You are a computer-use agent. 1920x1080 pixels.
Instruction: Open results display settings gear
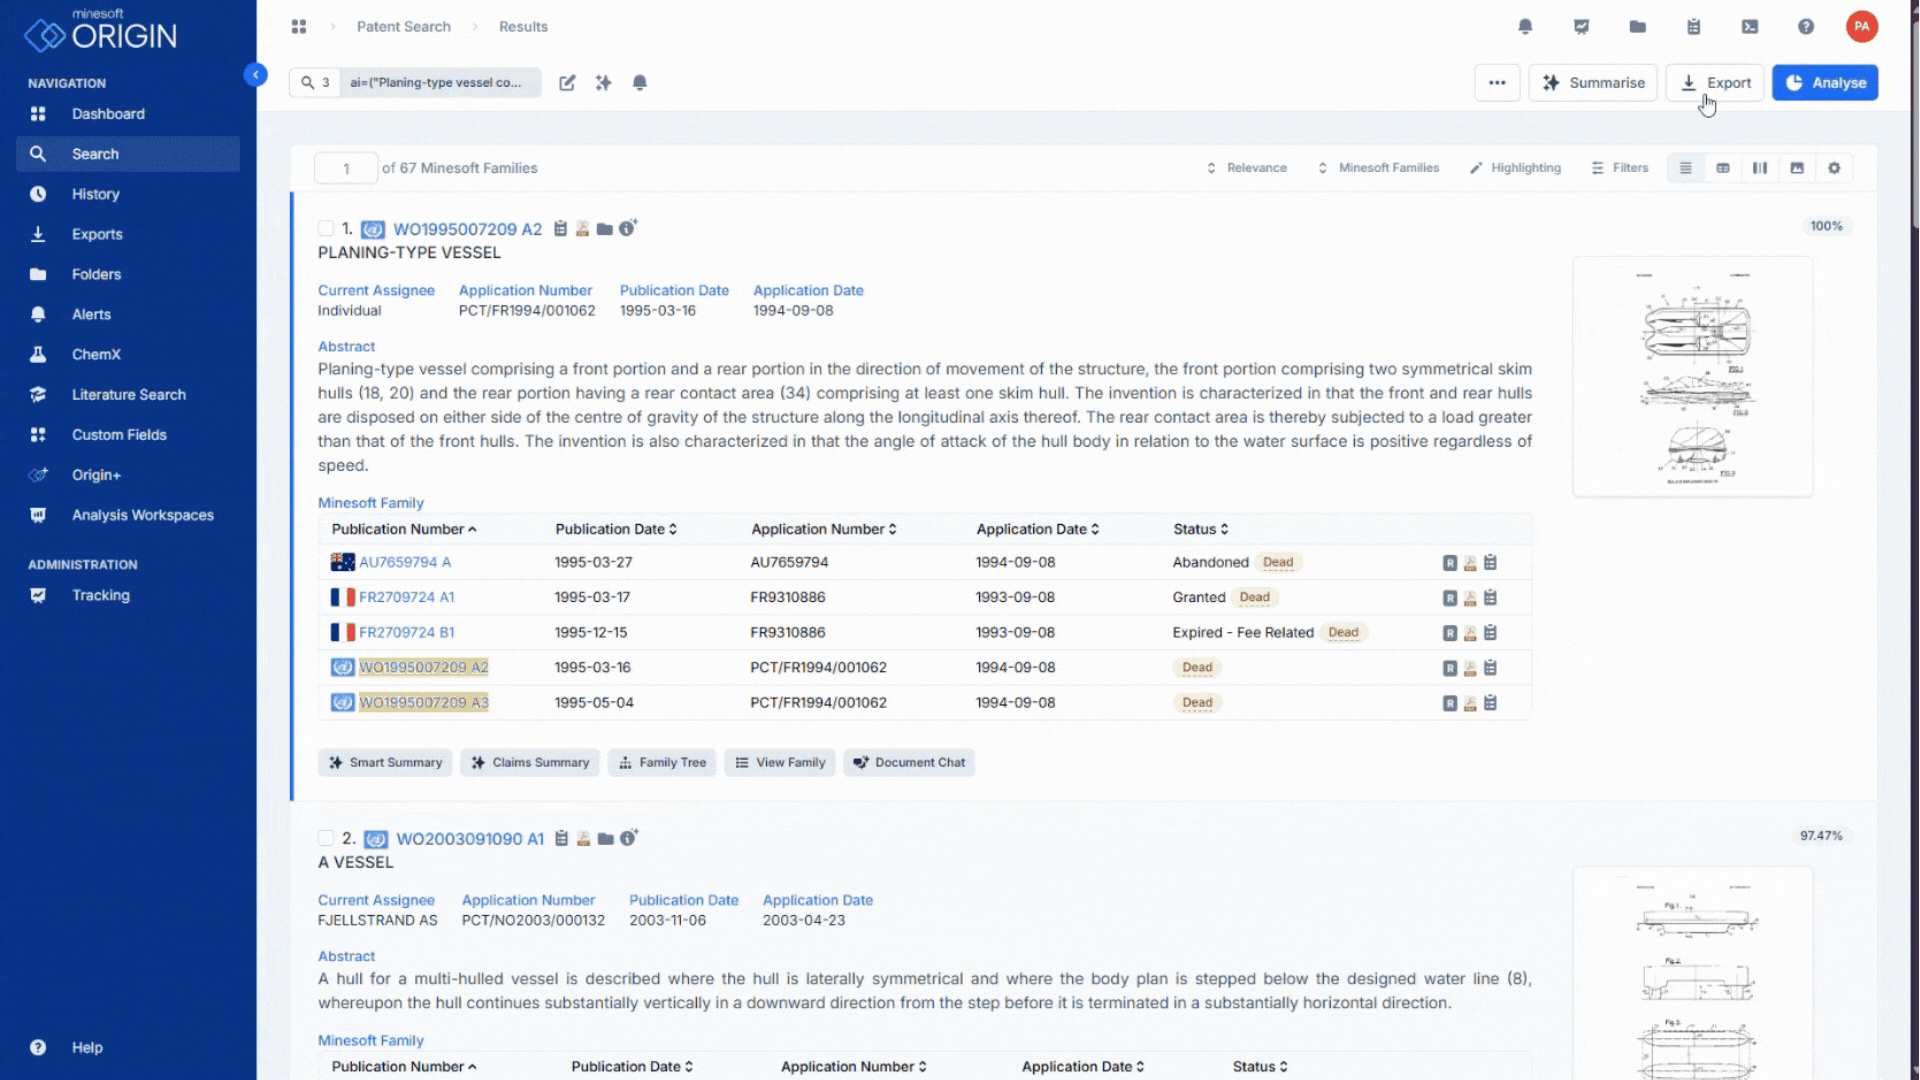1834,168
